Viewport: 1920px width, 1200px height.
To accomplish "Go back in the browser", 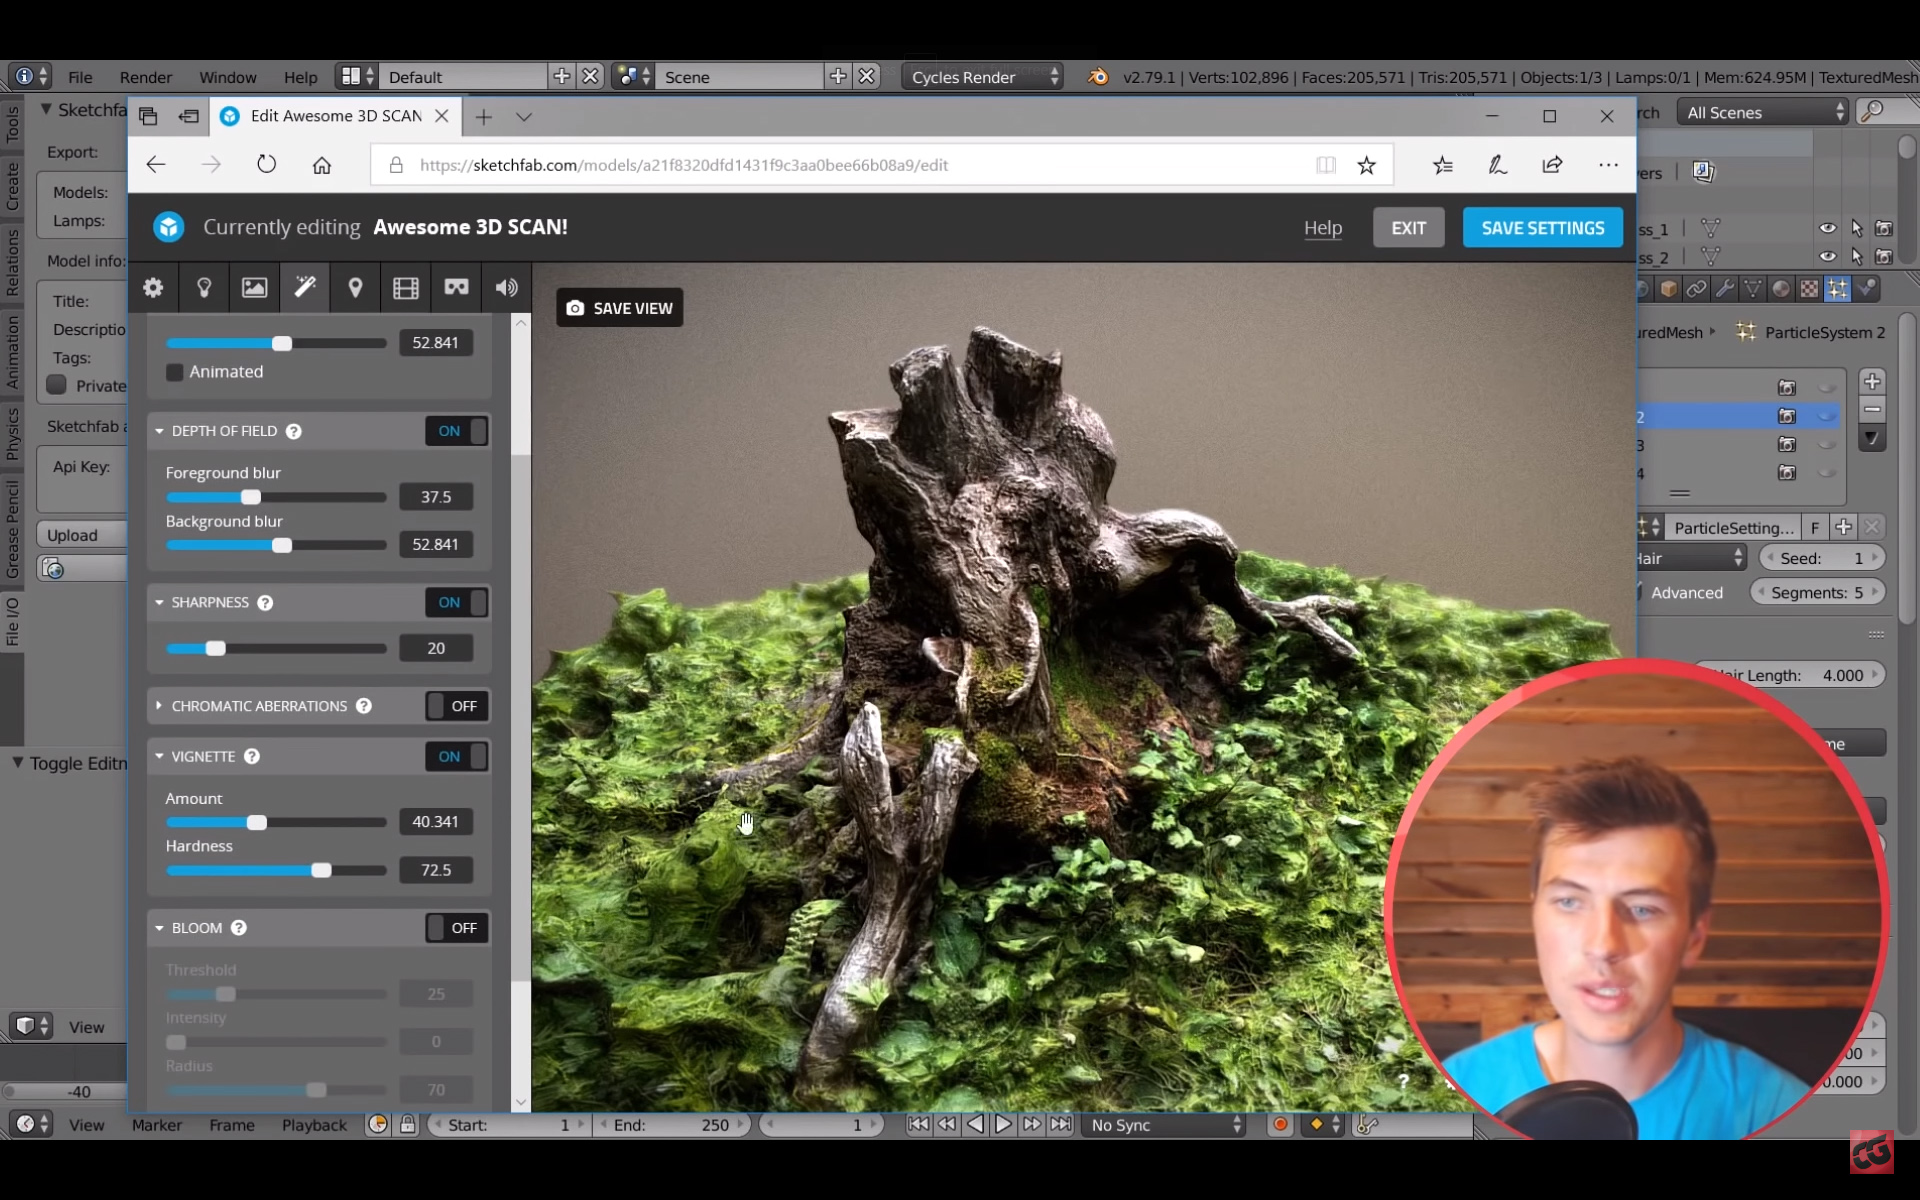I will tap(156, 165).
